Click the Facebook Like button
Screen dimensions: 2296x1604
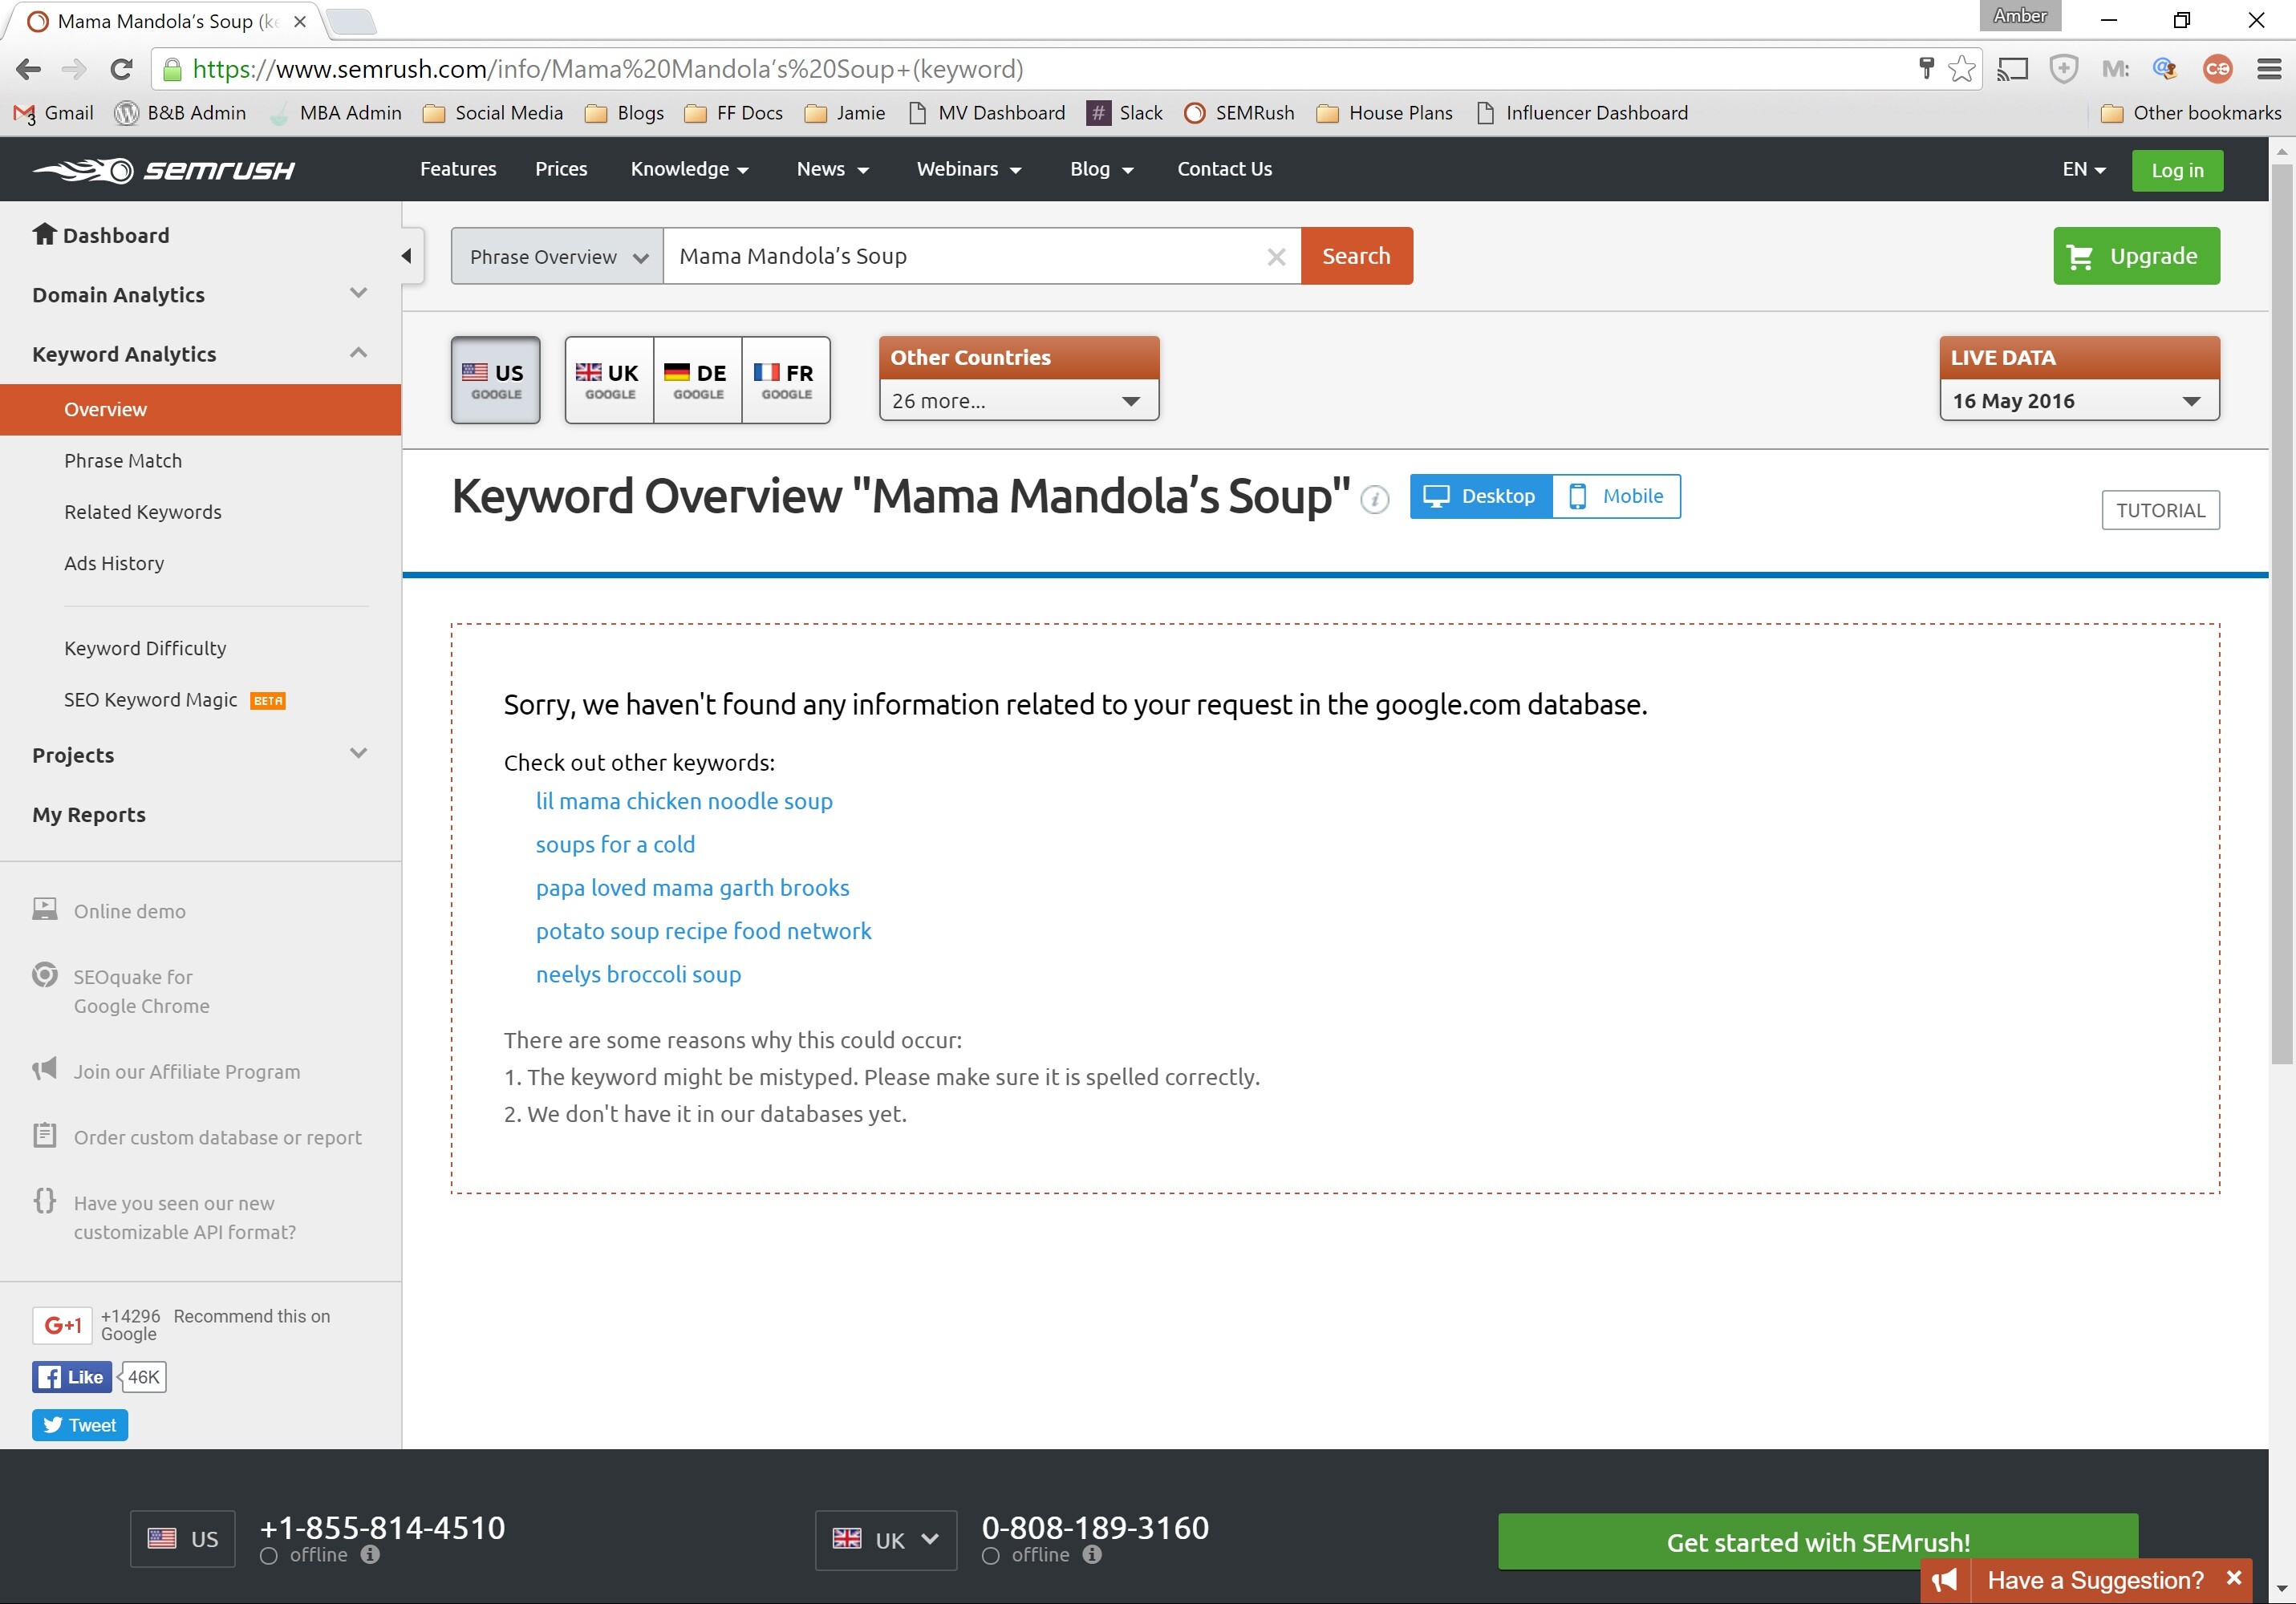[72, 1377]
